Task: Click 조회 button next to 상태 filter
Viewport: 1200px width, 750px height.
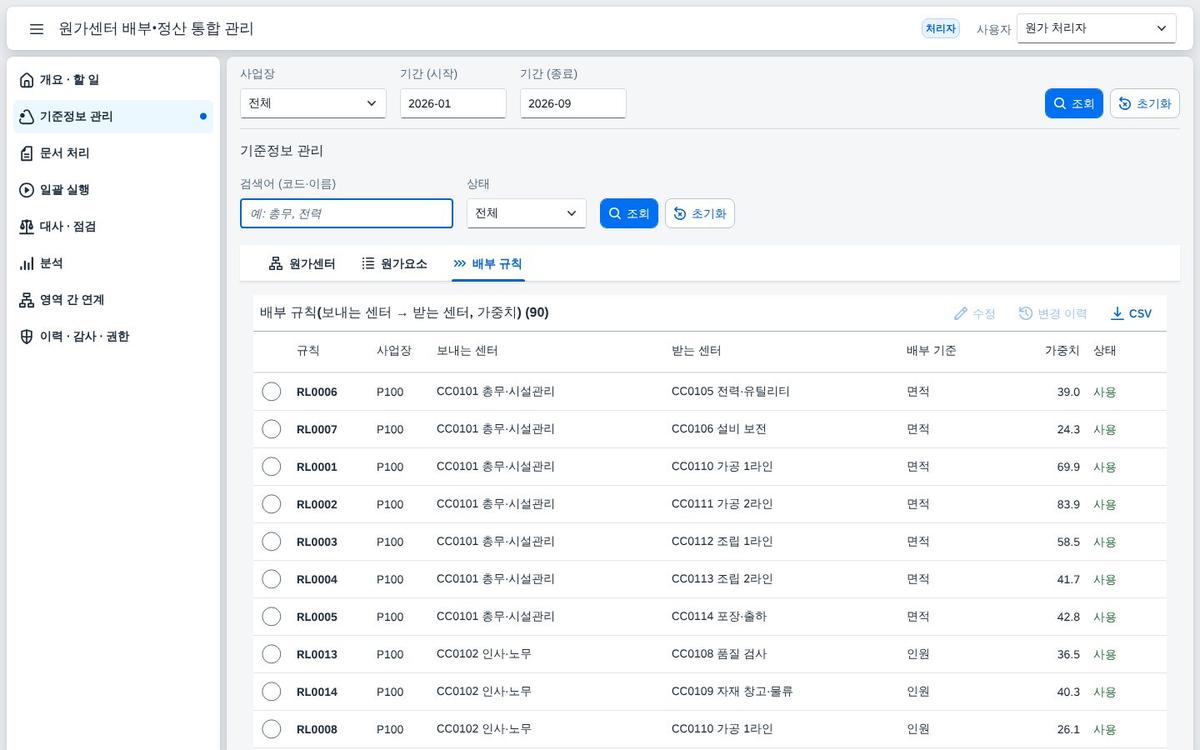Action: click(629, 214)
